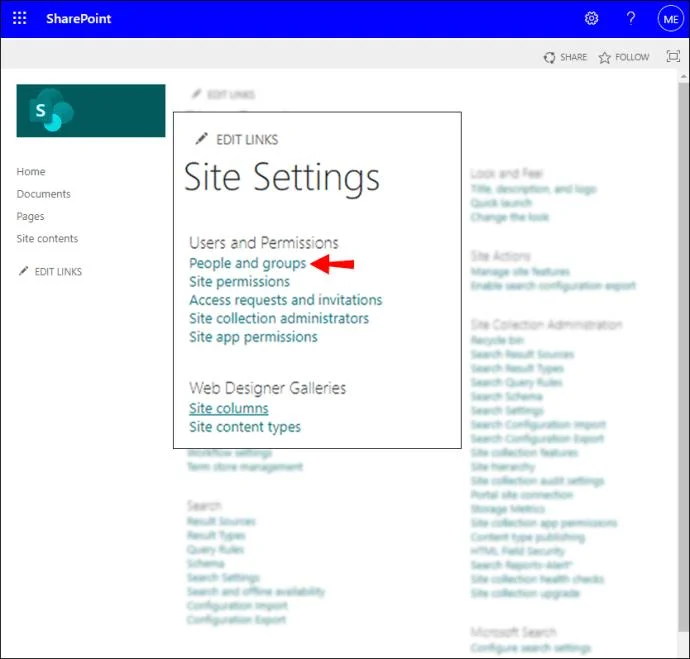Click EDIT LINKS in left sidebar

58,271
